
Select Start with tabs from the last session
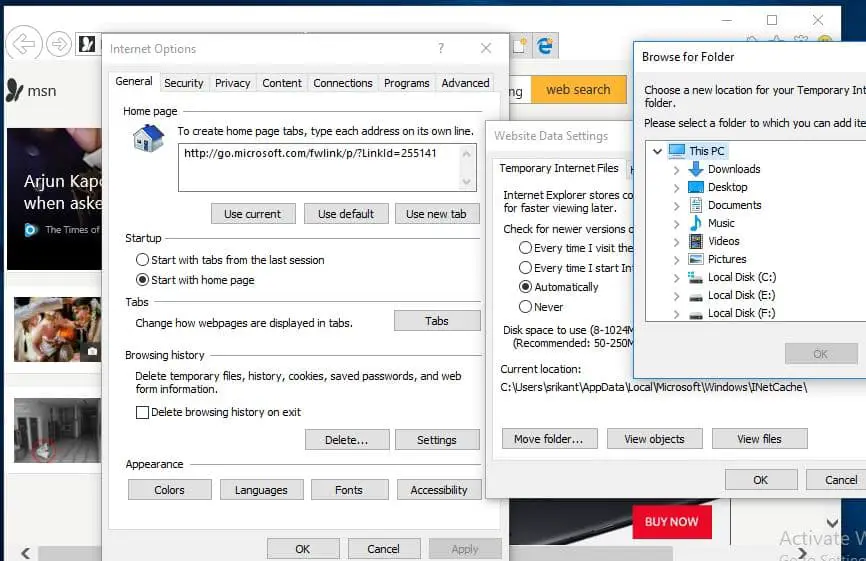142,260
